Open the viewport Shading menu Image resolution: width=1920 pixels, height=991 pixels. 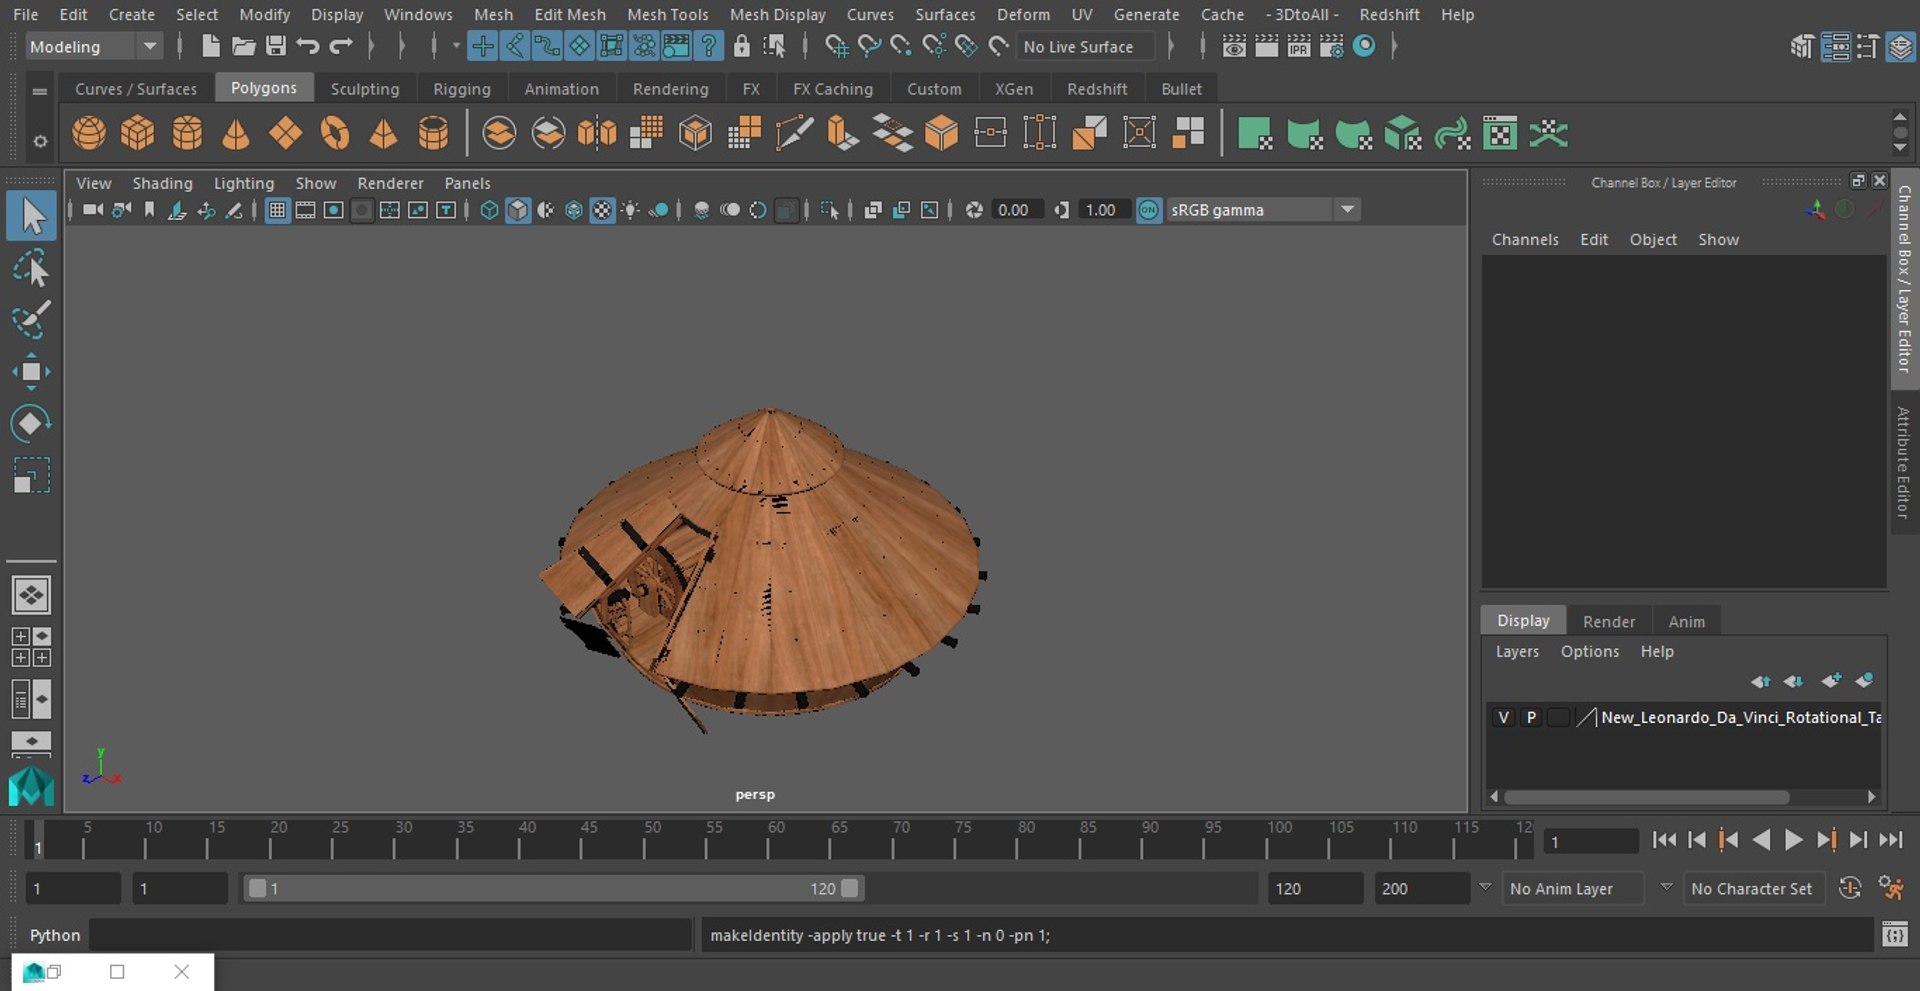coord(162,183)
